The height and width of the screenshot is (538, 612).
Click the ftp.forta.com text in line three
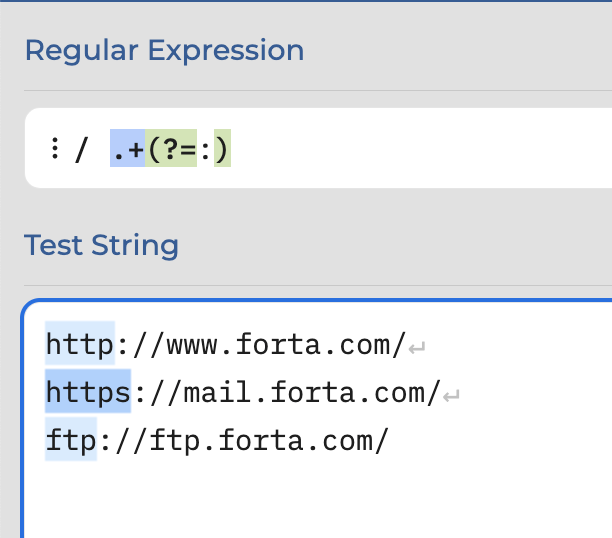260,441
